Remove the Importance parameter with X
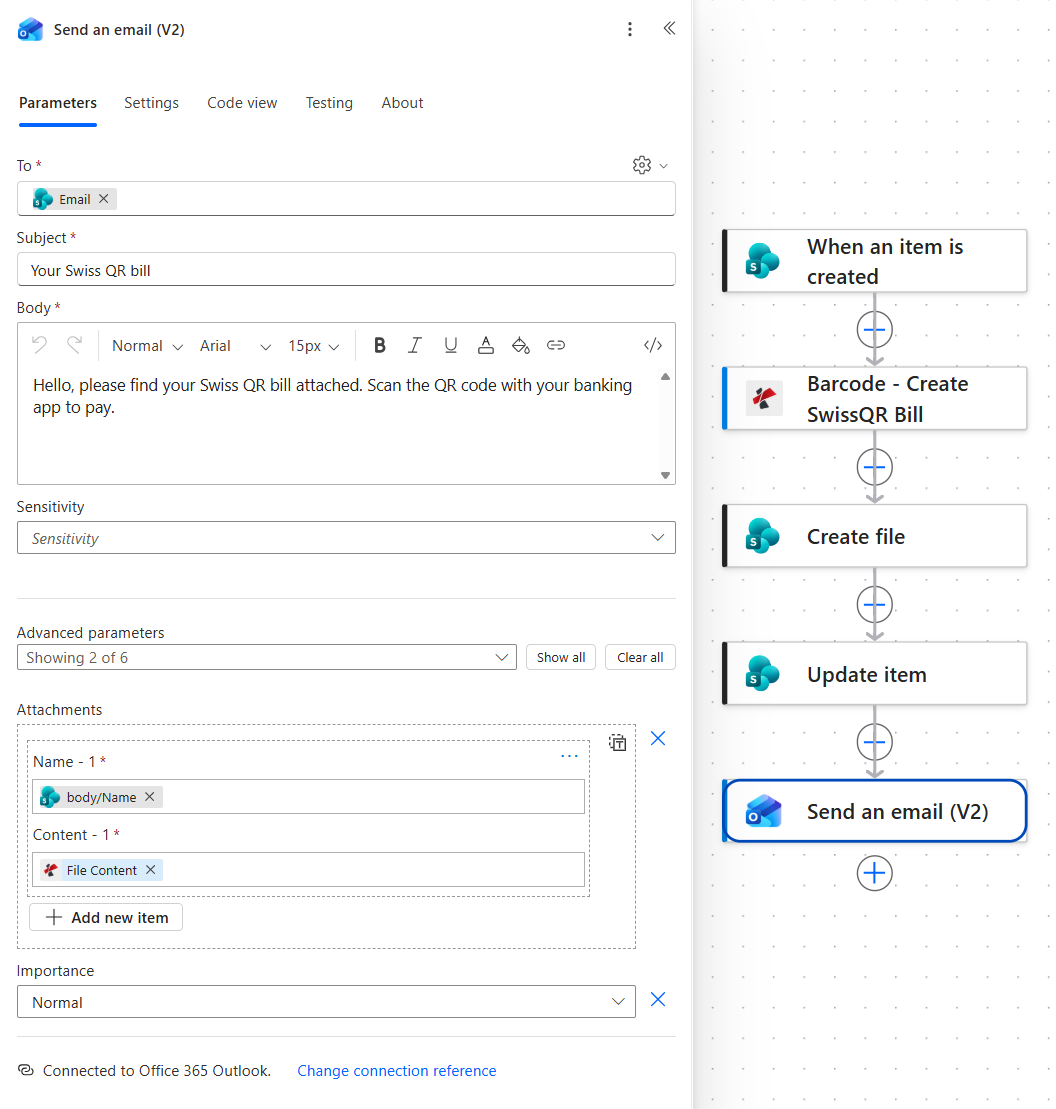The width and height of the screenshot is (1056, 1109). tap(658, 999)
